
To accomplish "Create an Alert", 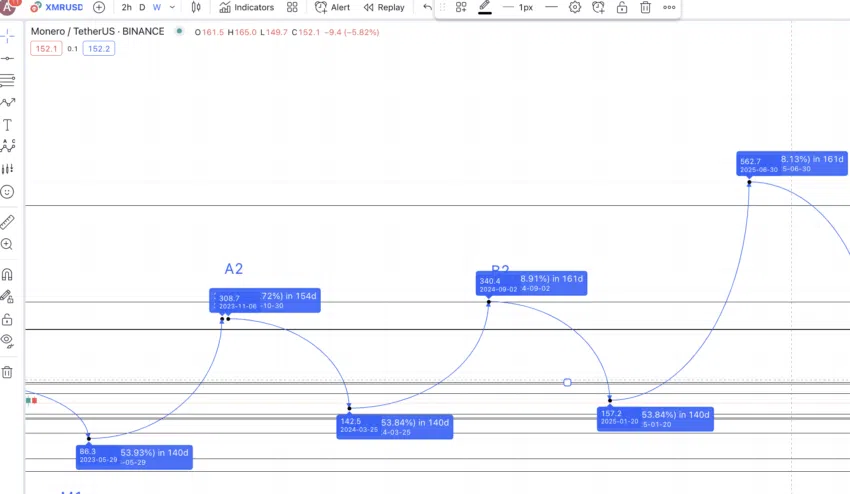I will (x=332, y=7).
